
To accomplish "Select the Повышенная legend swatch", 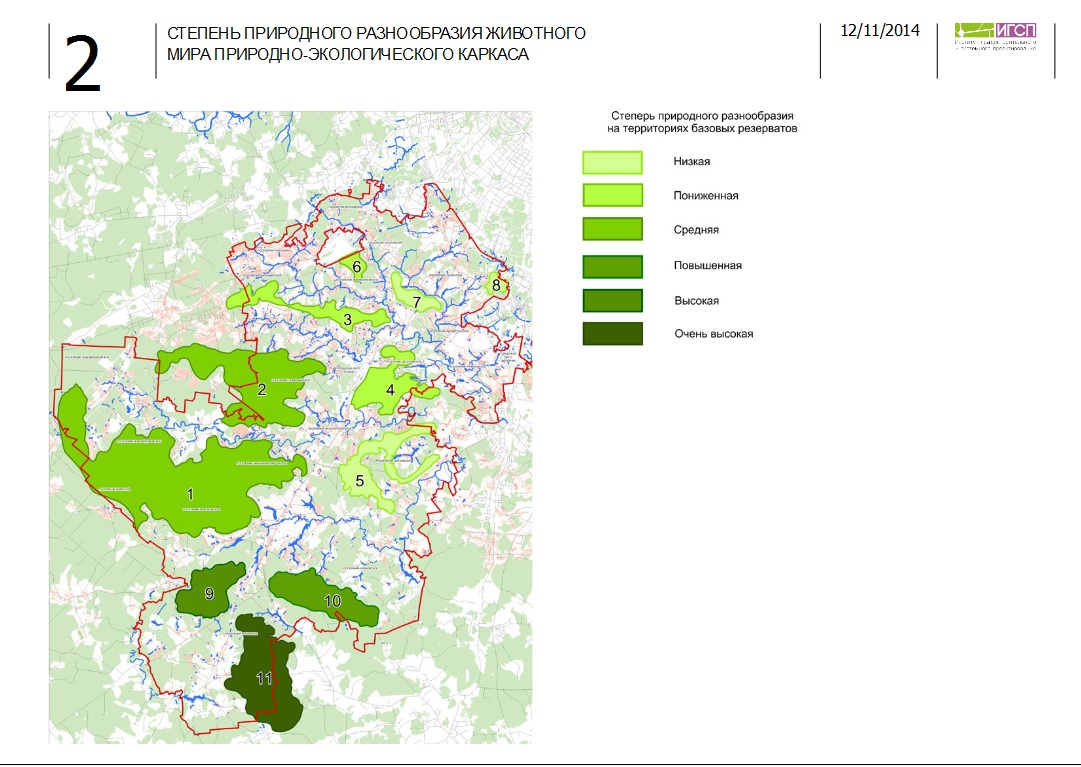I will click(612, 267).
